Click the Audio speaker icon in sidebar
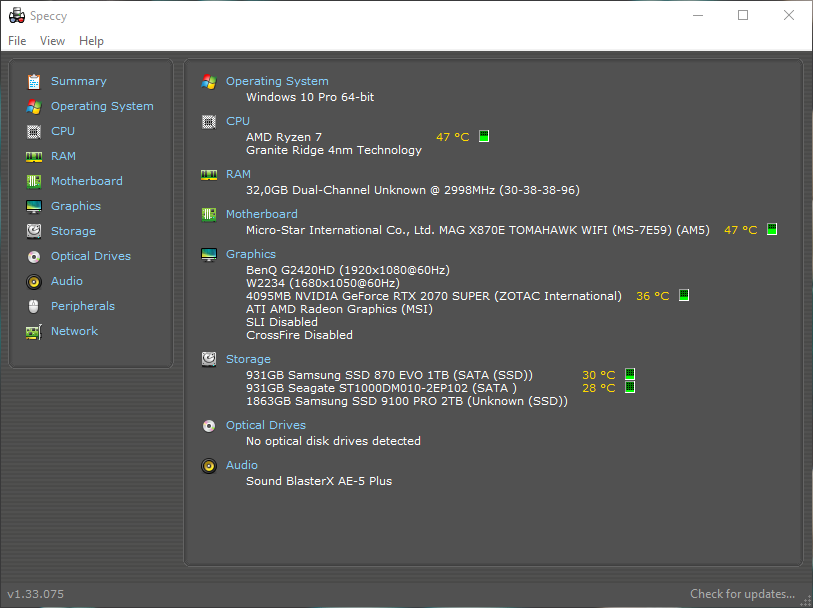Viewport: 813px width, 608px height. [34, 281]
